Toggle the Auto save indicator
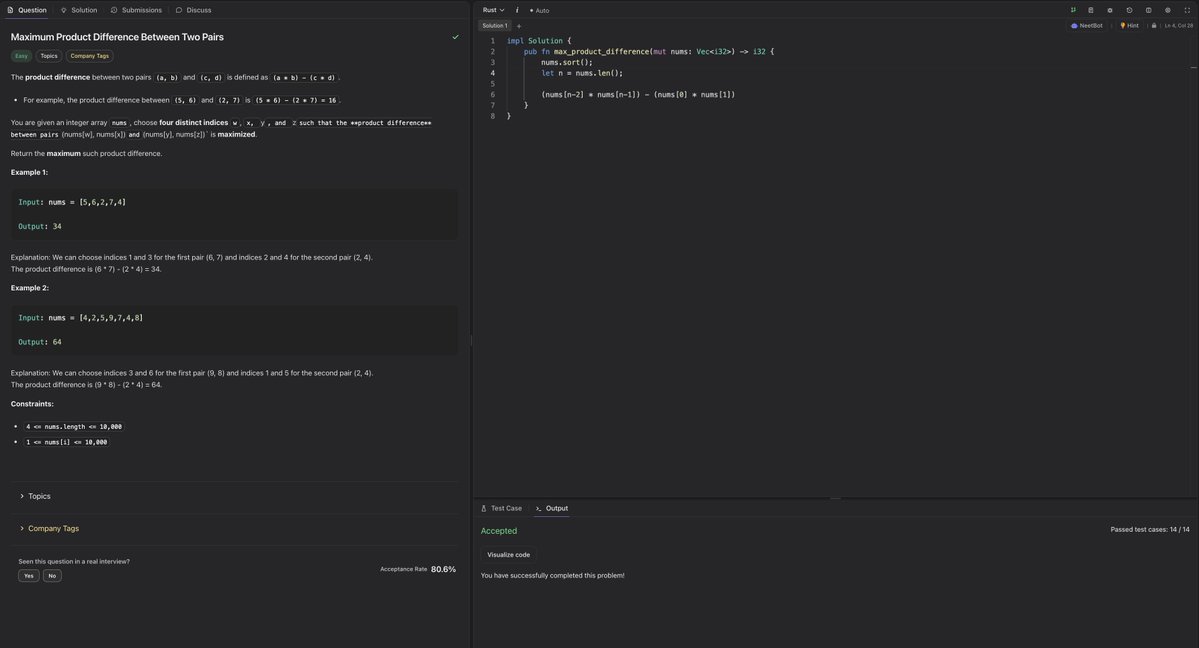This screenshot has height=648, width=1199. pos(539,10)
